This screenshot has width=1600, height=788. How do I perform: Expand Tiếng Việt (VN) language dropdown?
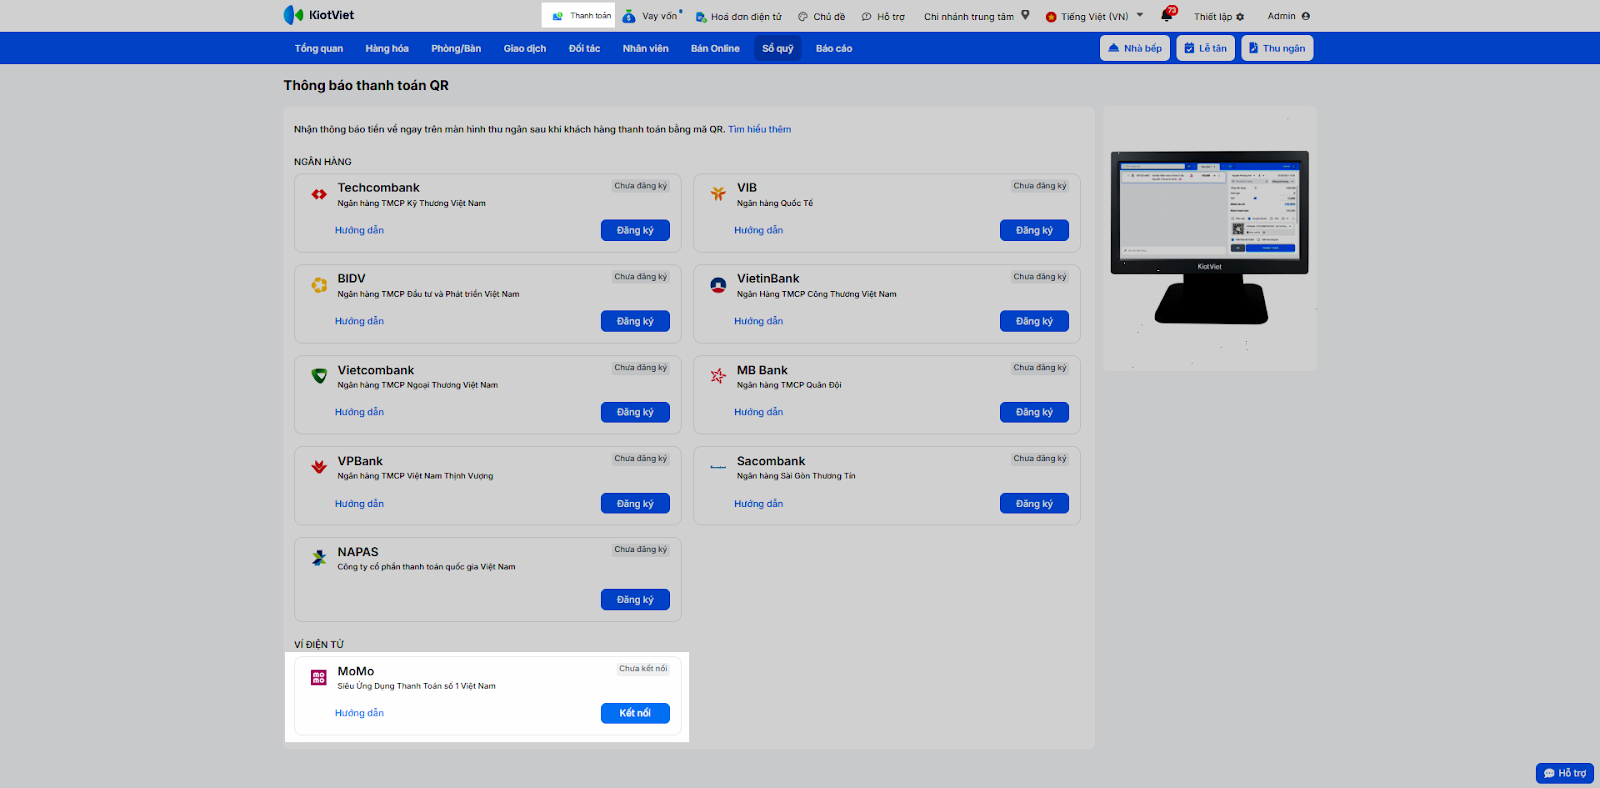click(x=1094, y=16)
